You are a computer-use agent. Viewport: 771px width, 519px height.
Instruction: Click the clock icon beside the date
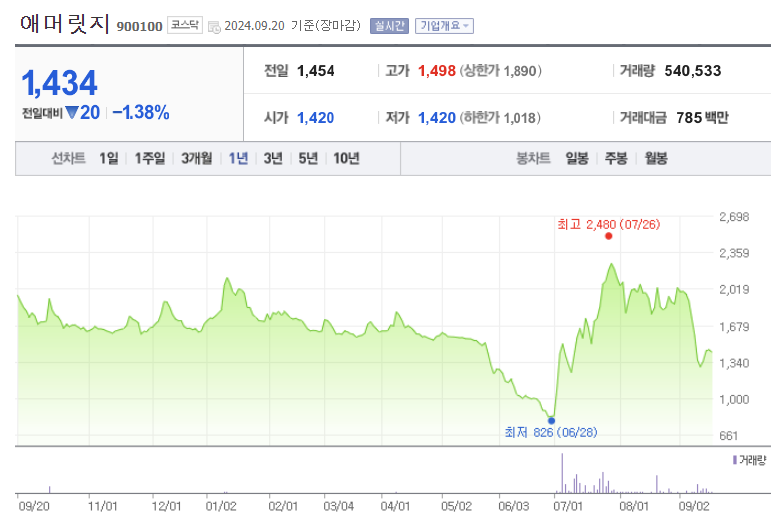pos(214,27)
